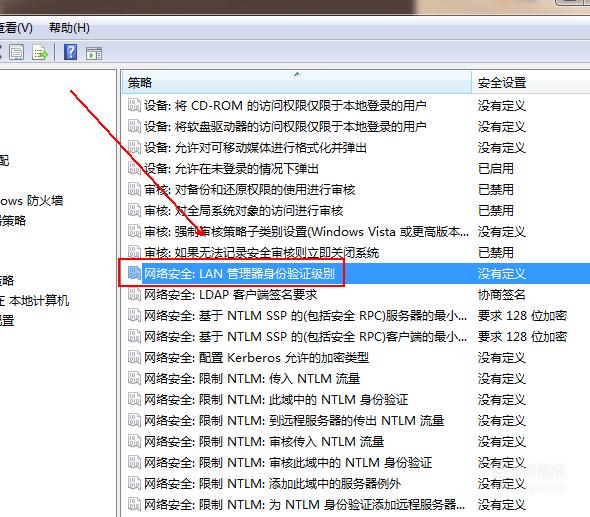Select 设备: 将 CD-ROM 的访问权限 policy
590x517 pixels.
[x=285, y=105]
